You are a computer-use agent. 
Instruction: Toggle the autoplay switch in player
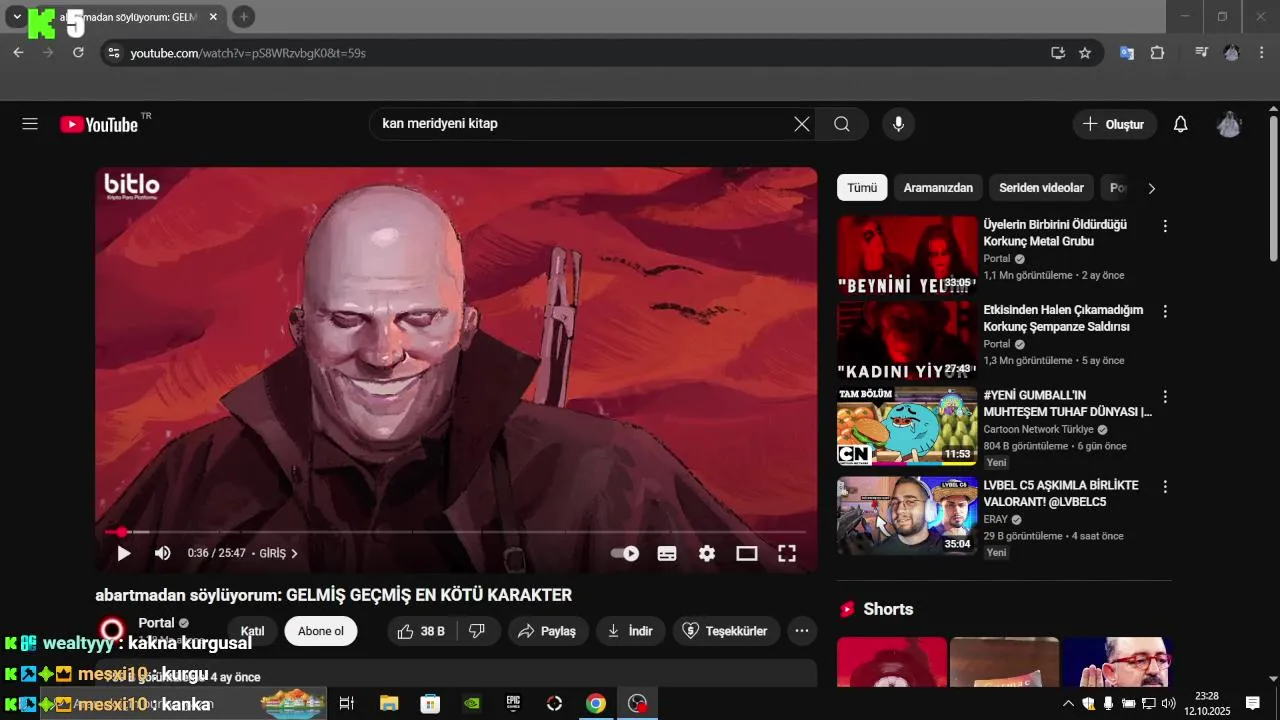tap(625, 553)
